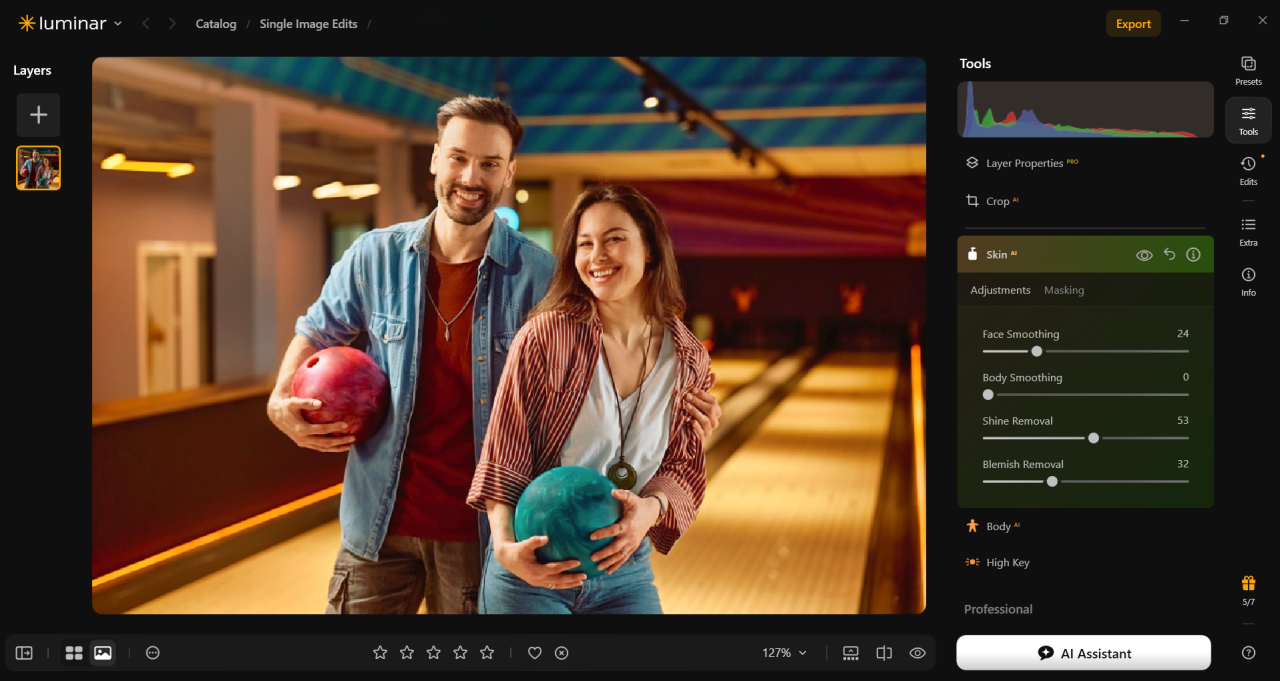Select the layer thumbnail in Layers panel

pos(38,168)
